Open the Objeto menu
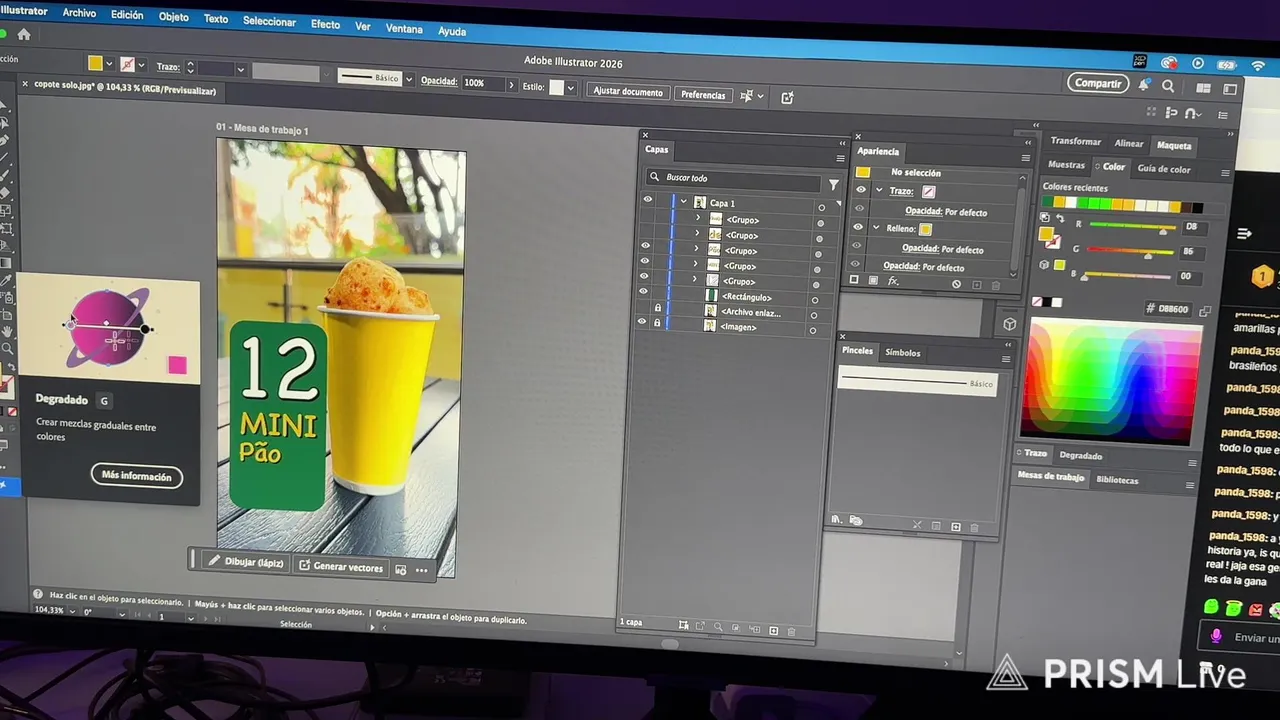The width and height of the screenshot is (1280, 720). point(173,17)
